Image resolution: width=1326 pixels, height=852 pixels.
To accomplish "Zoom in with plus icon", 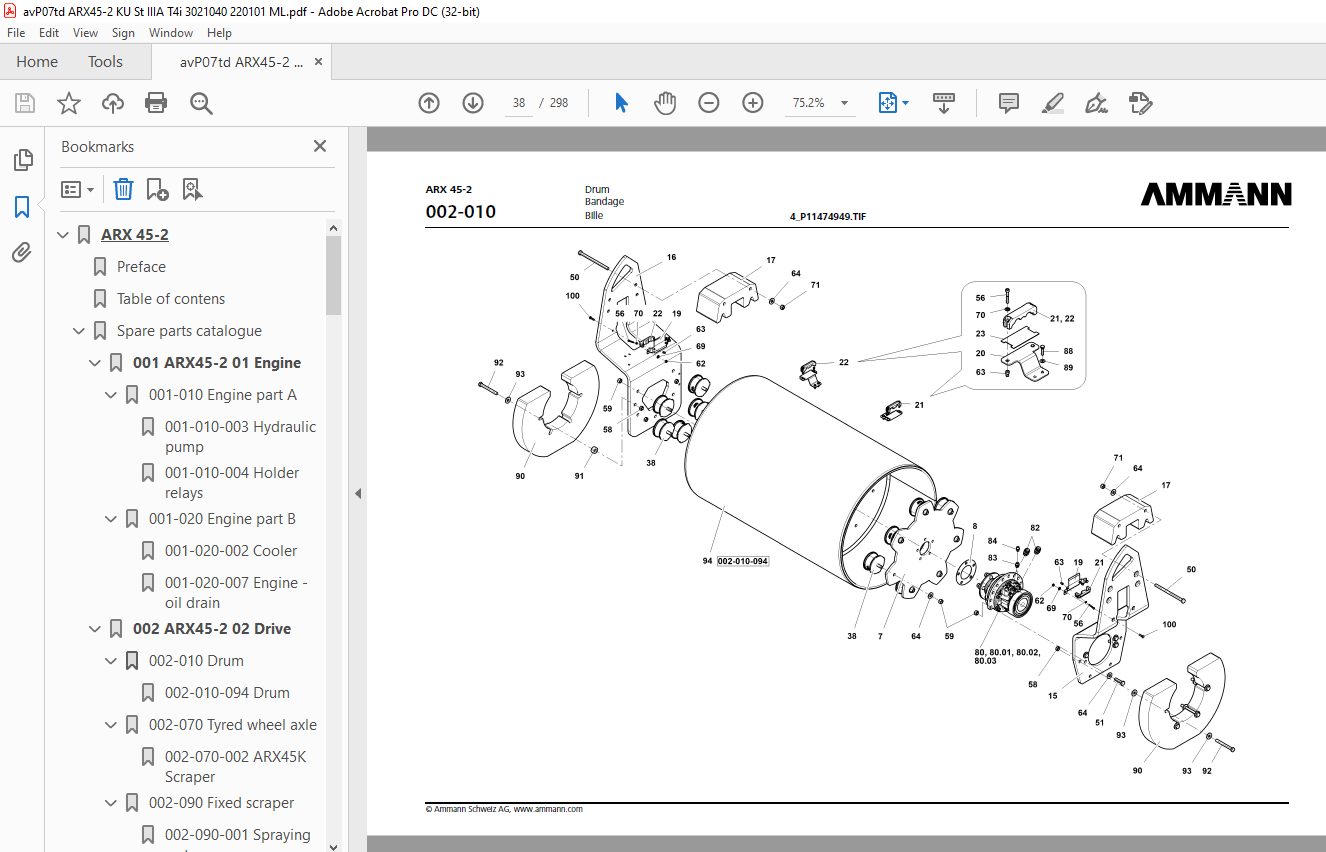I will click(x=753, y=103).
